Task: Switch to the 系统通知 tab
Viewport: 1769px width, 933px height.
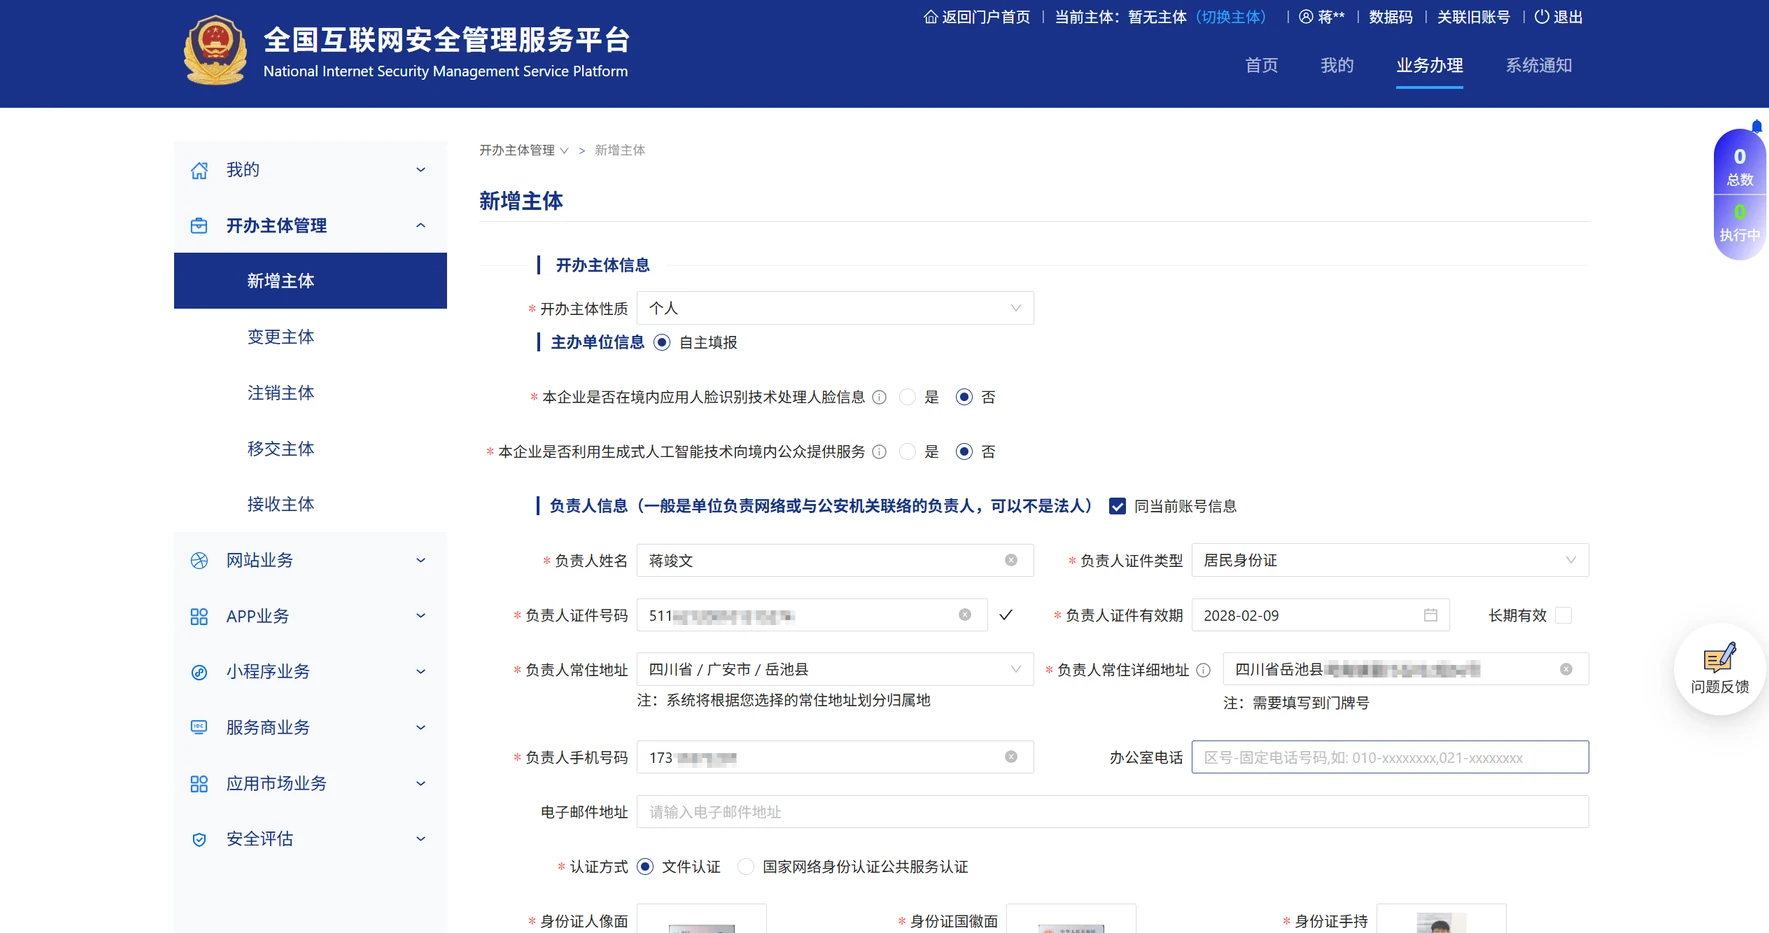Action: 1540,65
